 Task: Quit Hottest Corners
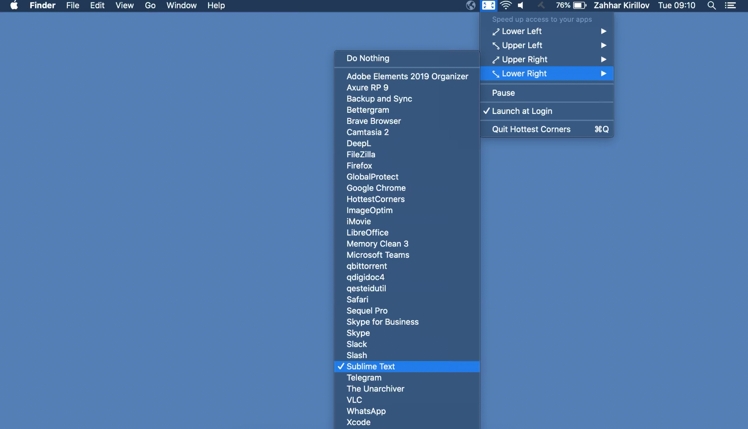tap(531, 129)
